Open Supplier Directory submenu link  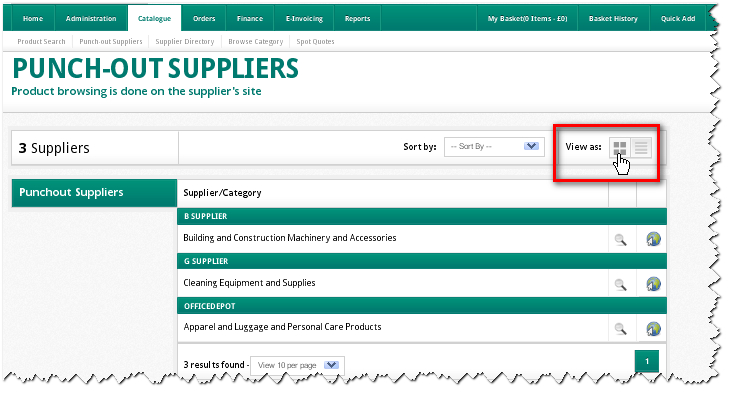tap(185, 41)
